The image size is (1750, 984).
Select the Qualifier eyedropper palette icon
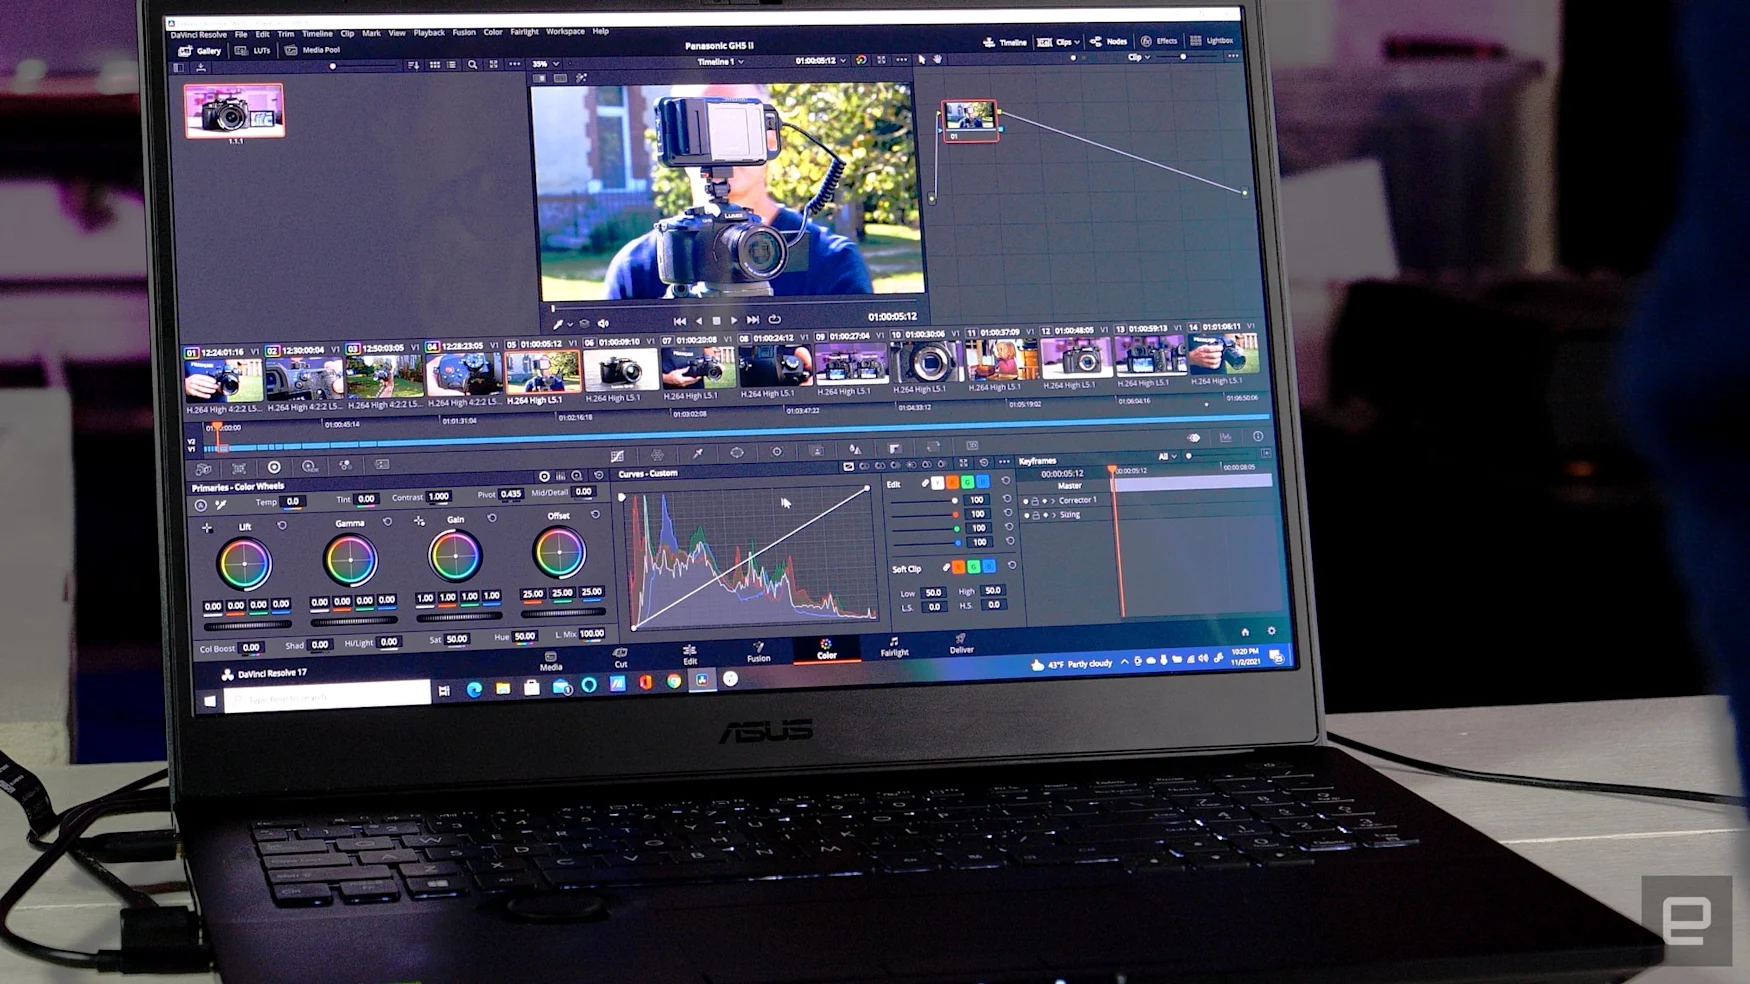coord(698,454)
